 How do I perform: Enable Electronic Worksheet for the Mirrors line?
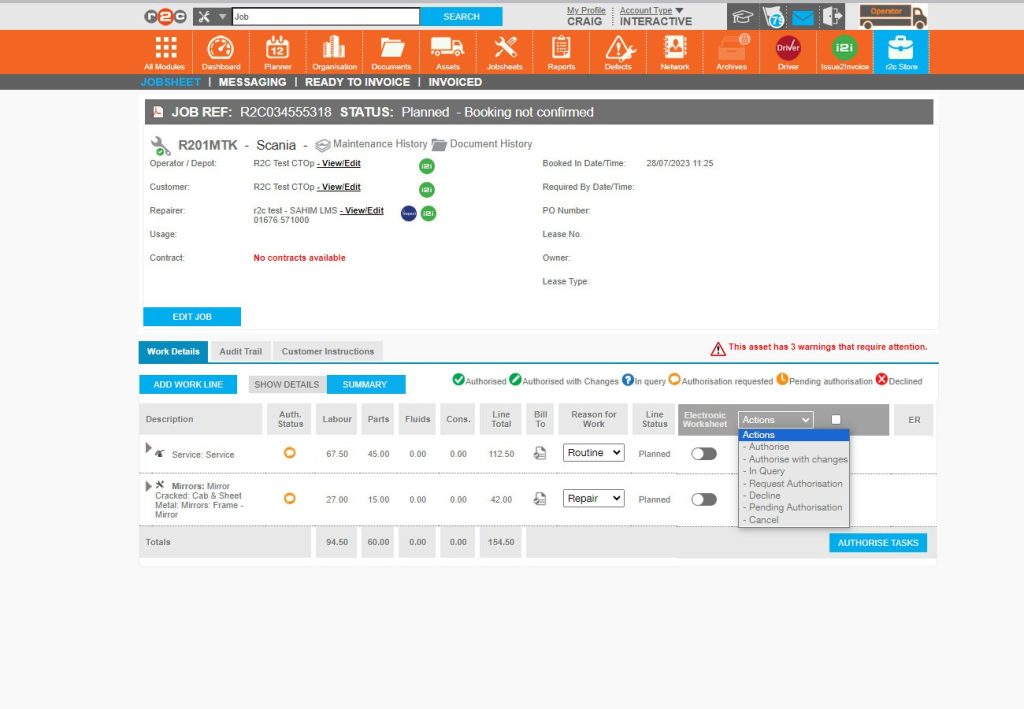pyautogui.click(x=704, y=499)
